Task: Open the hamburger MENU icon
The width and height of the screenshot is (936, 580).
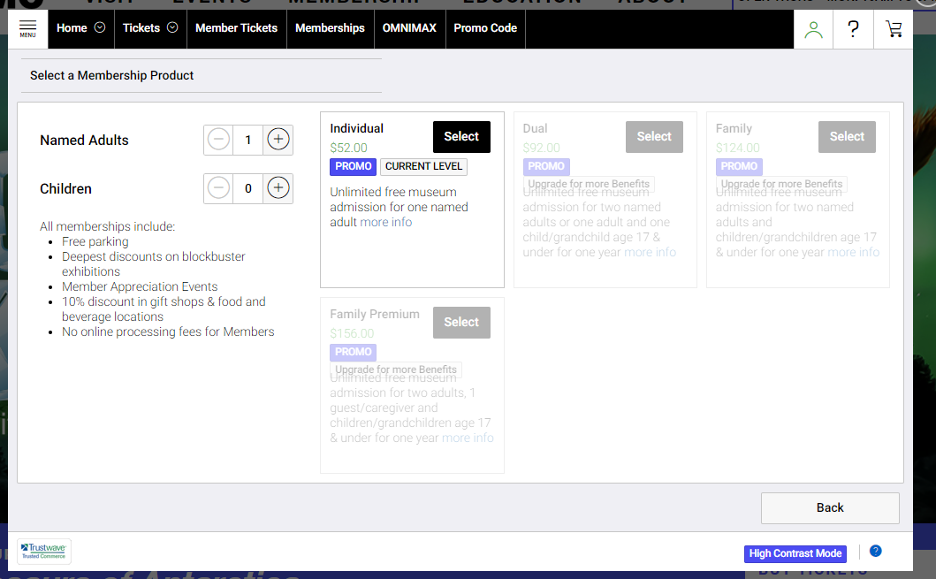Action: pos(27,28)
